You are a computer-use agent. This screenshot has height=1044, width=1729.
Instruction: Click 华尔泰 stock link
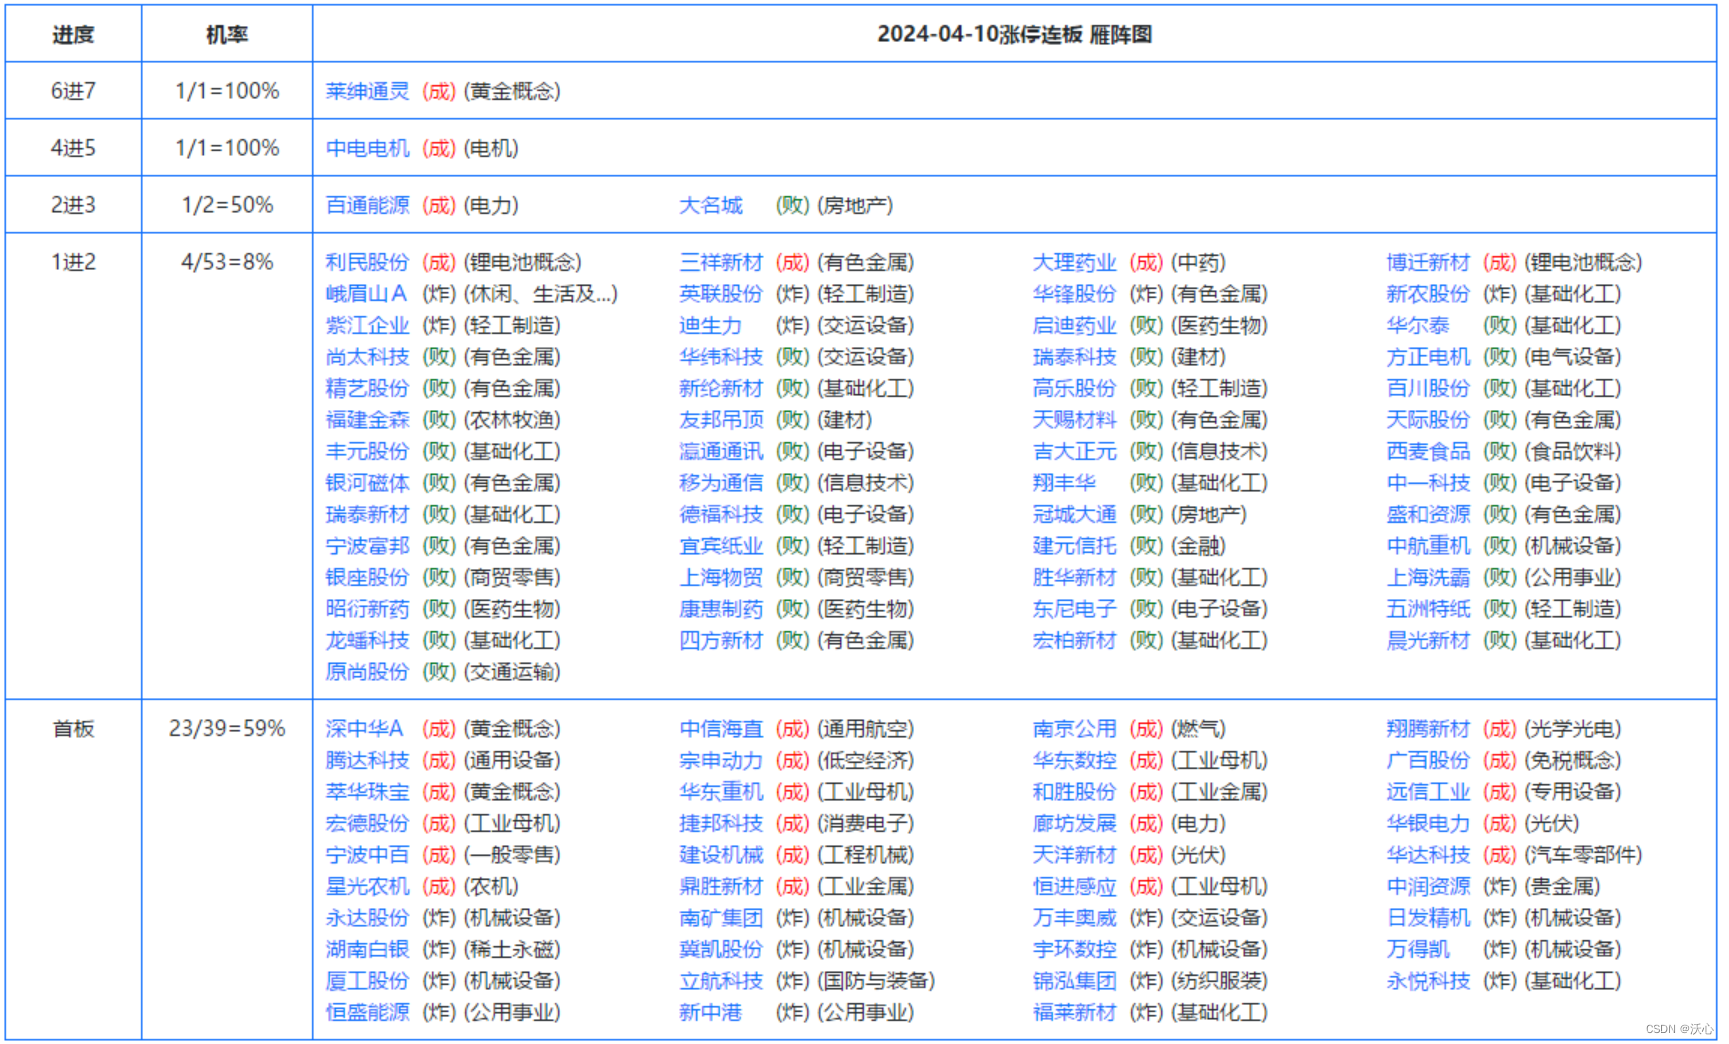[x=1418, y=325]
